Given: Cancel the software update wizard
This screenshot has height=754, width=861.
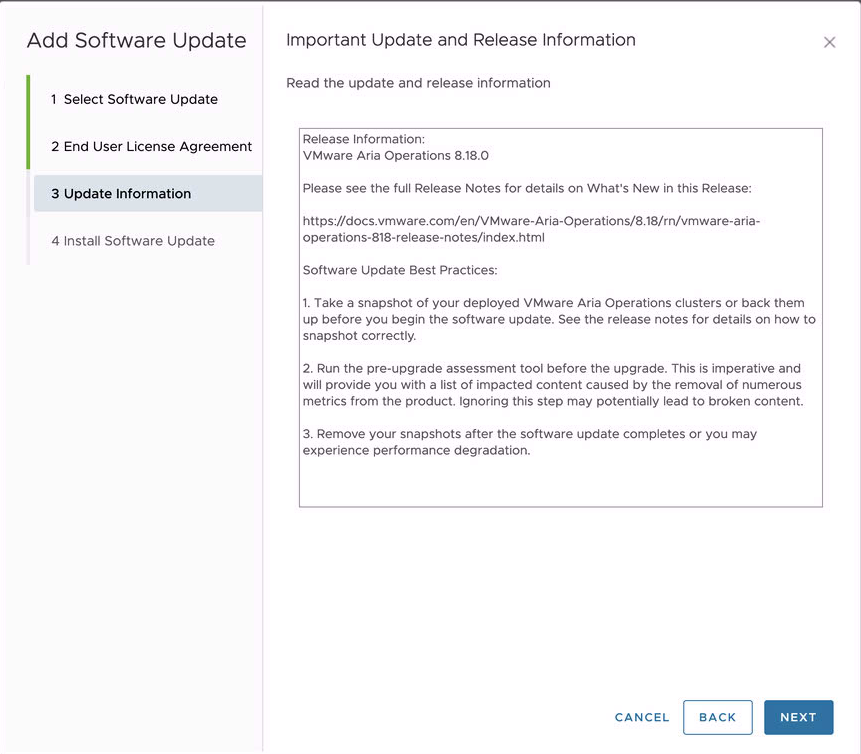Looking at the screenshot, I should click(x=642, y=717).
